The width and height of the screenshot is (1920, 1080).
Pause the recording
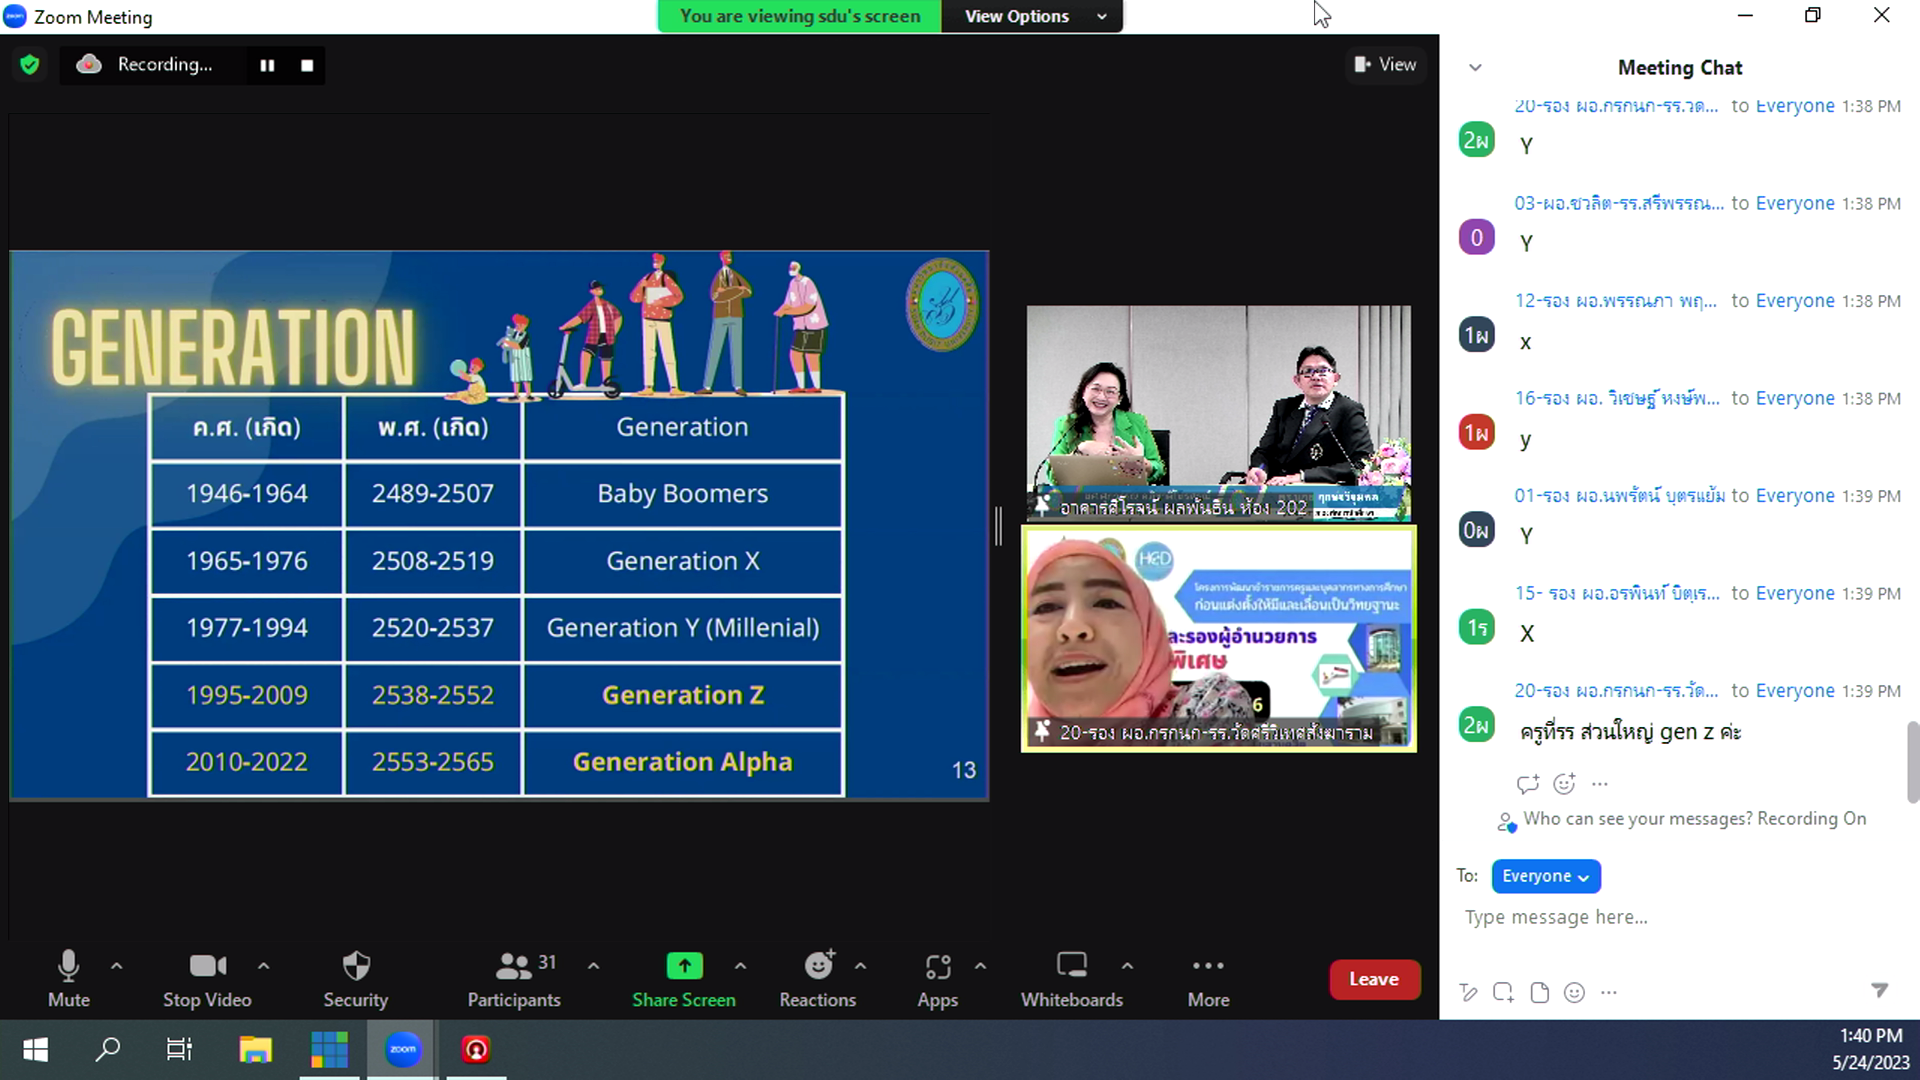click(x=267, y=65)
